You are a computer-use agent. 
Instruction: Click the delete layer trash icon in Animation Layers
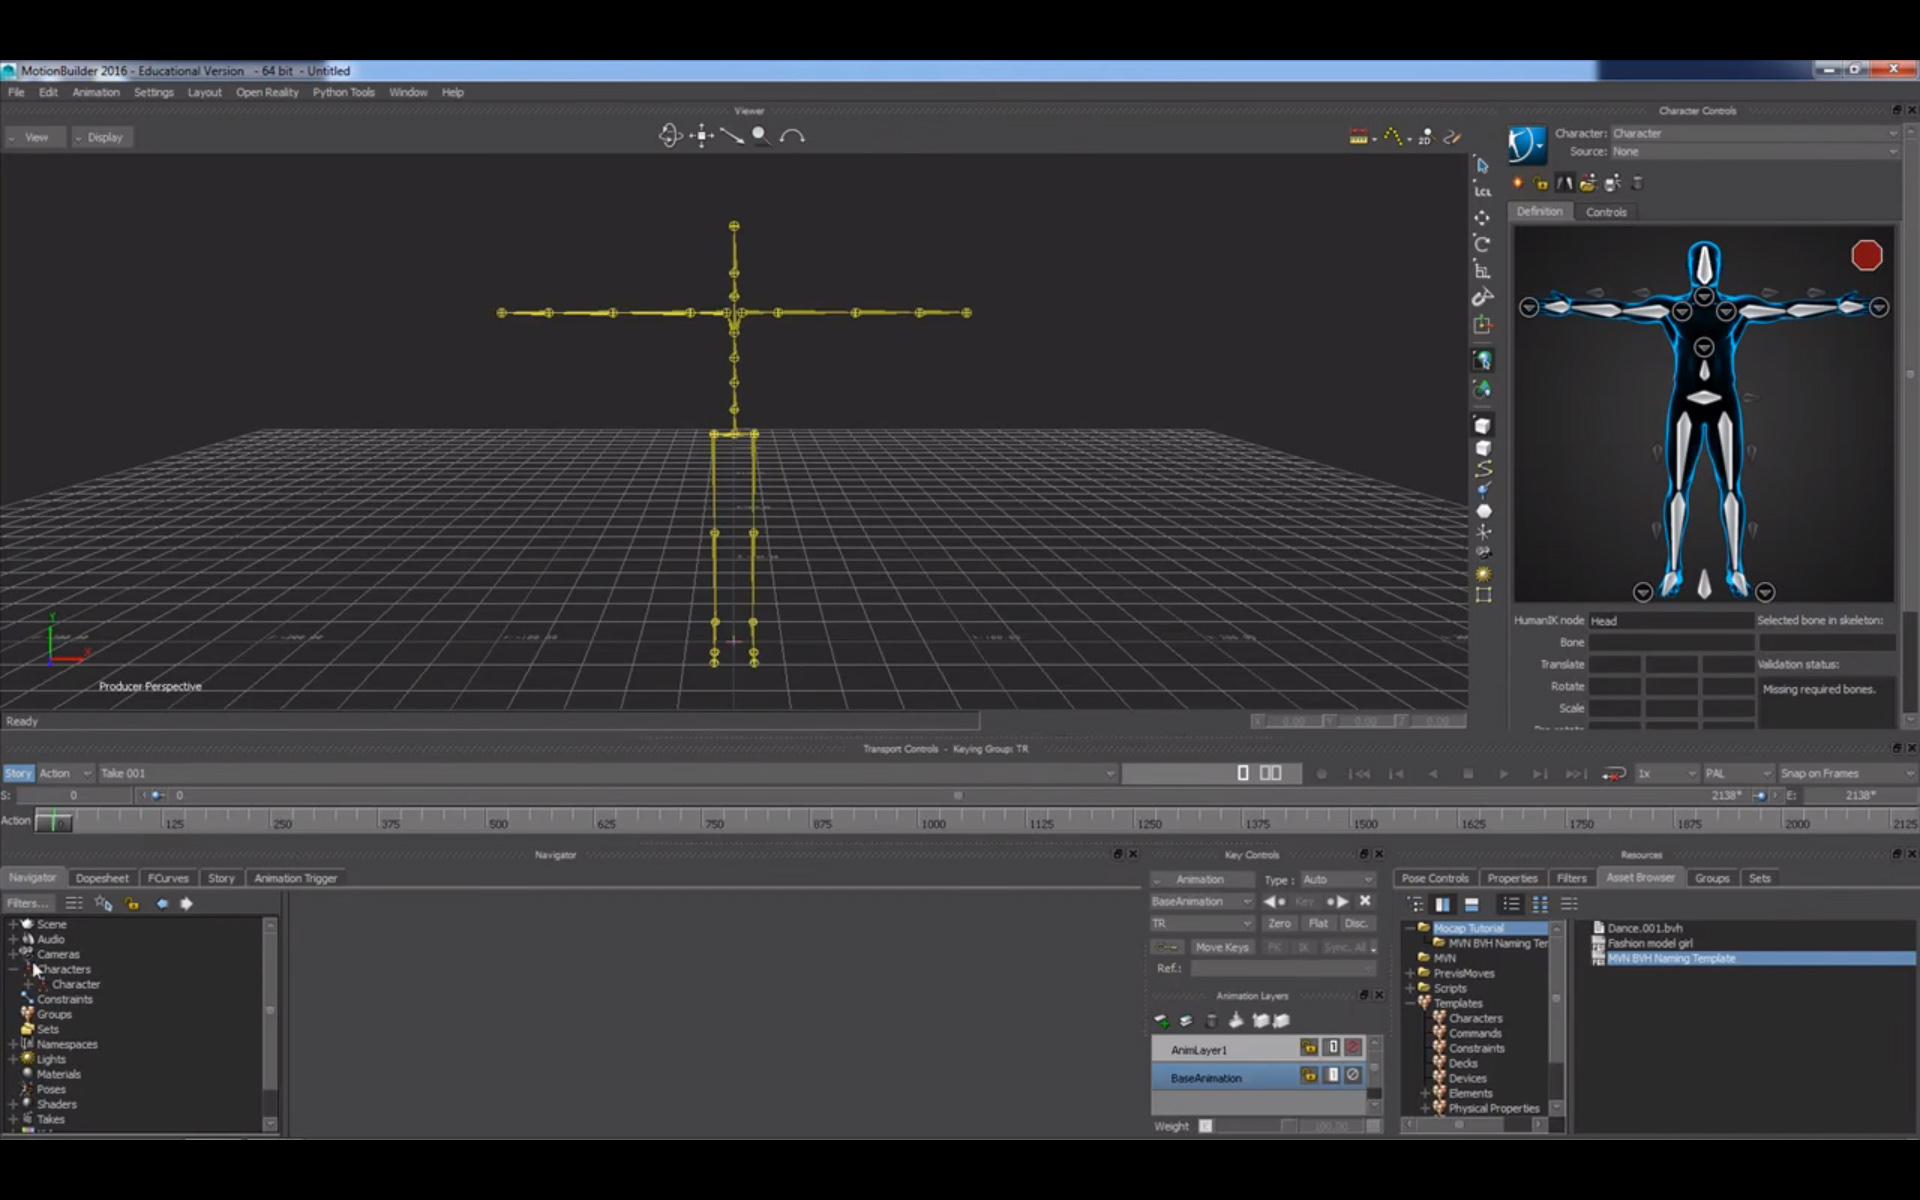pos(1211,1020)
